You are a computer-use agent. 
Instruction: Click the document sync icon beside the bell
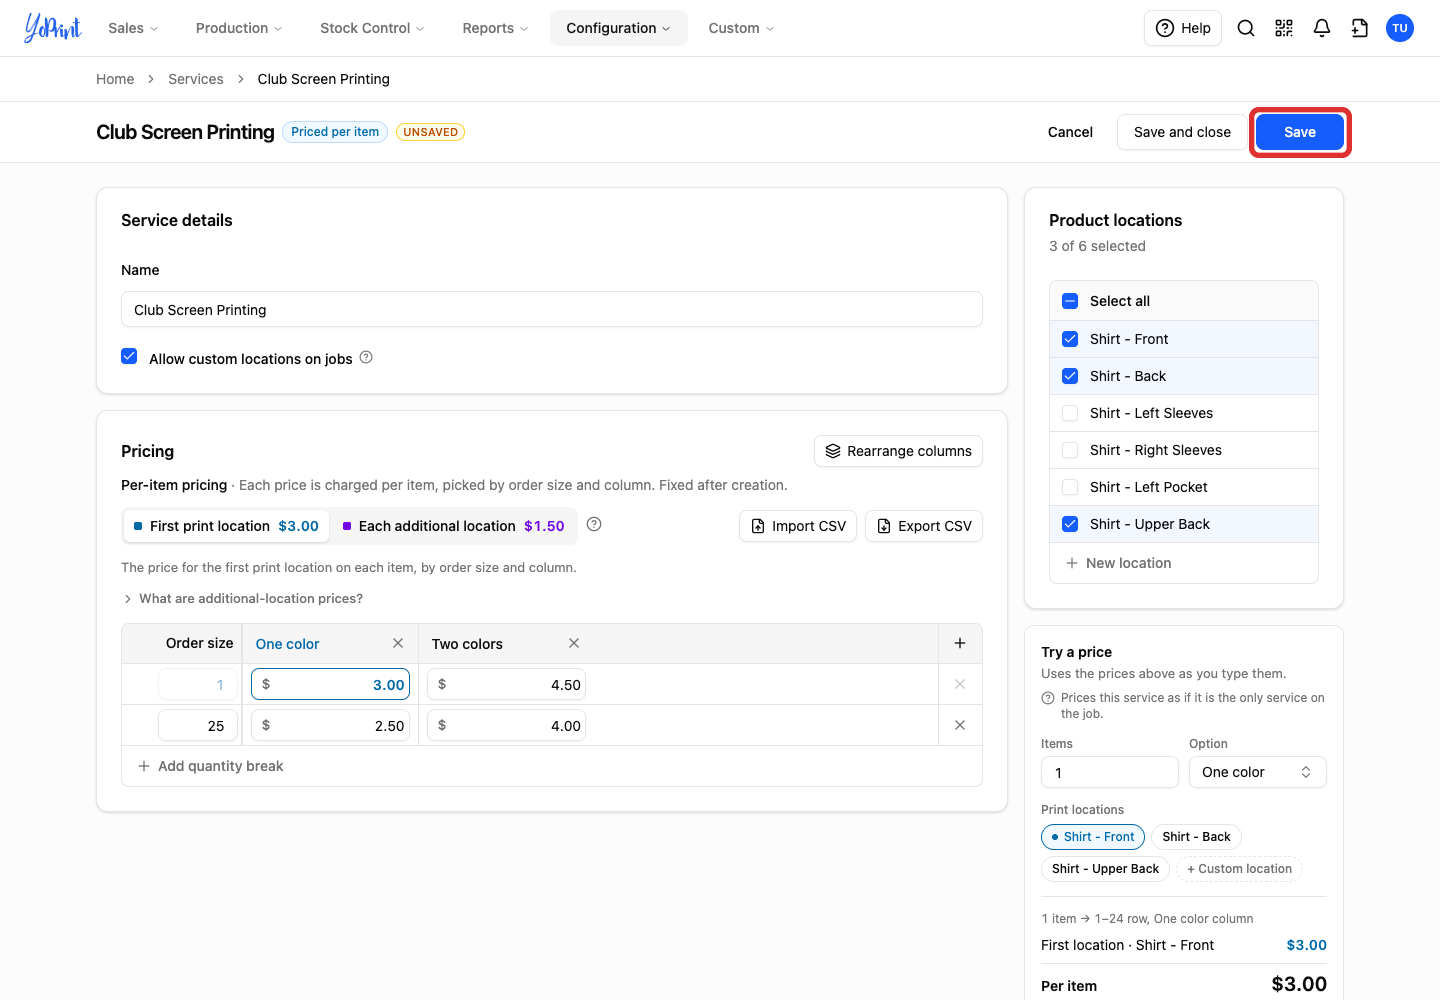tap(1360, 28)
